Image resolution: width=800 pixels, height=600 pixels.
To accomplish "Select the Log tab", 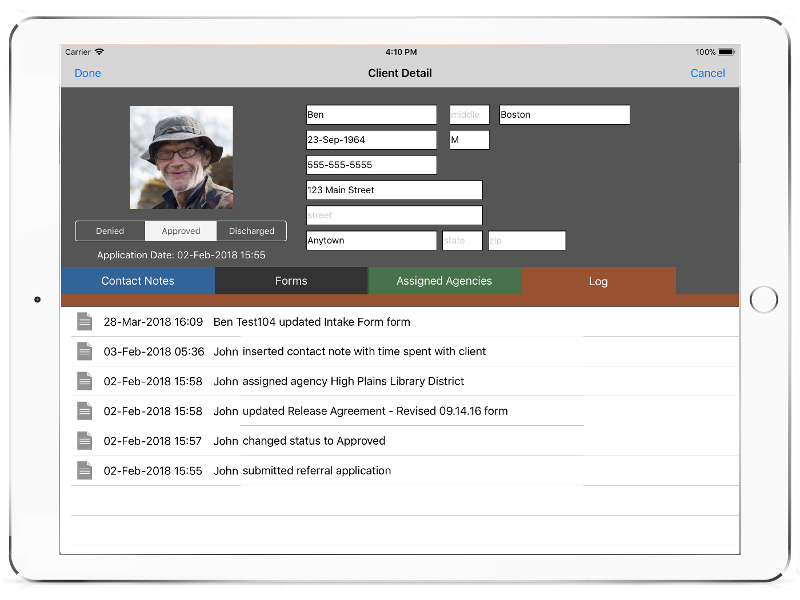I will click(x=598, y=281).
